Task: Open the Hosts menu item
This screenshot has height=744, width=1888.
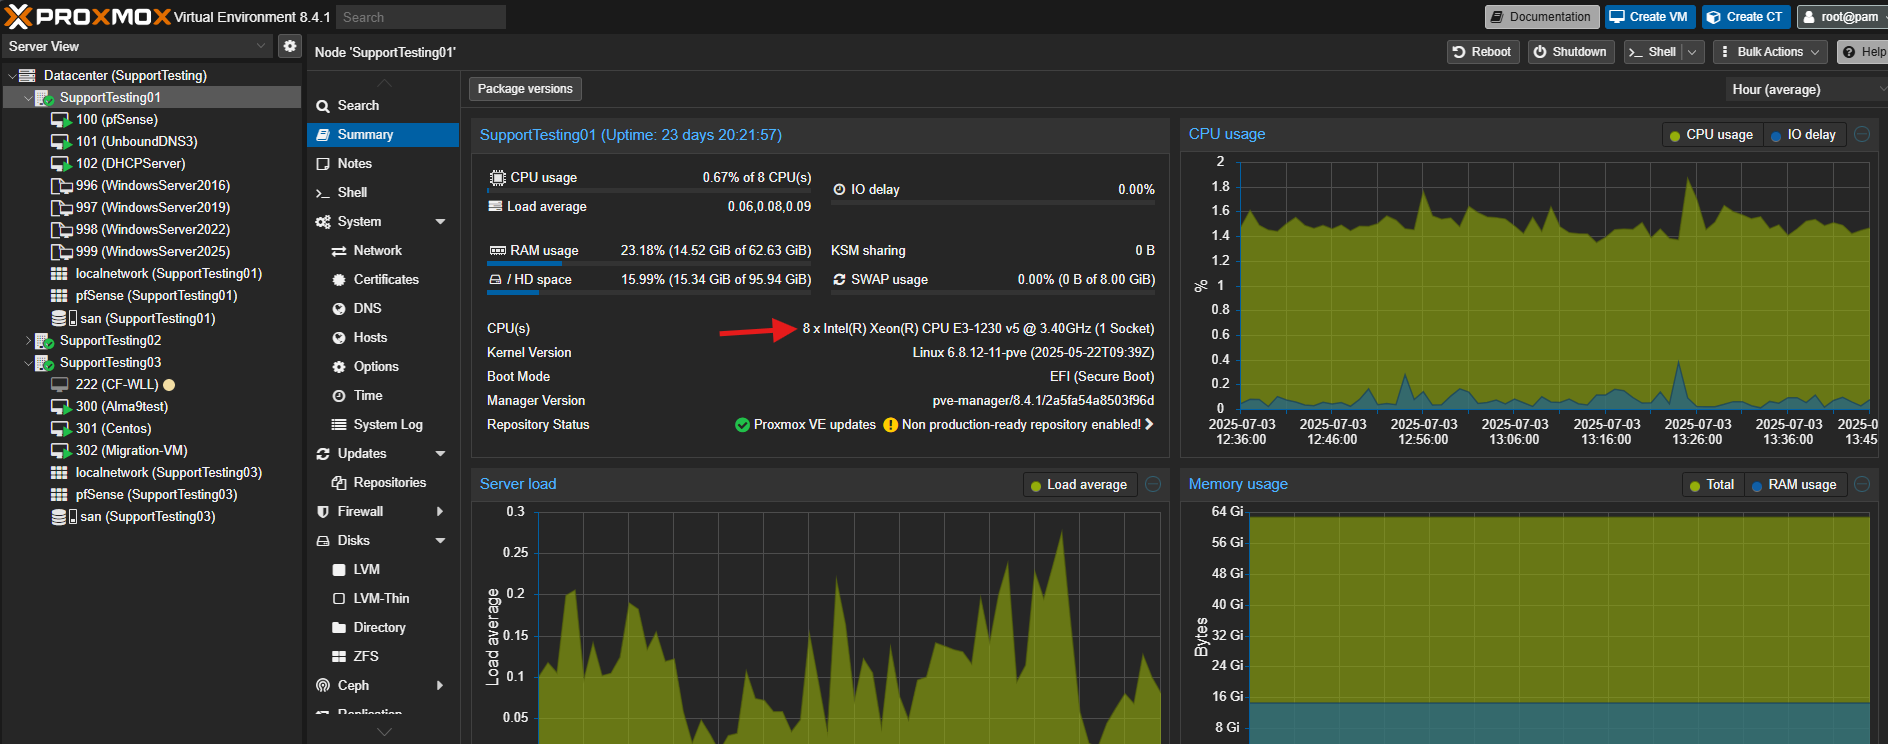Action: click(383, 337)
